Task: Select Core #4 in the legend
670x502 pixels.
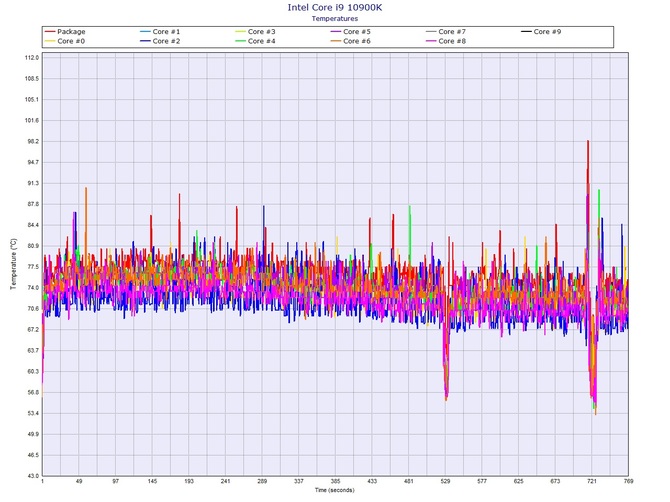Action: 256,41
